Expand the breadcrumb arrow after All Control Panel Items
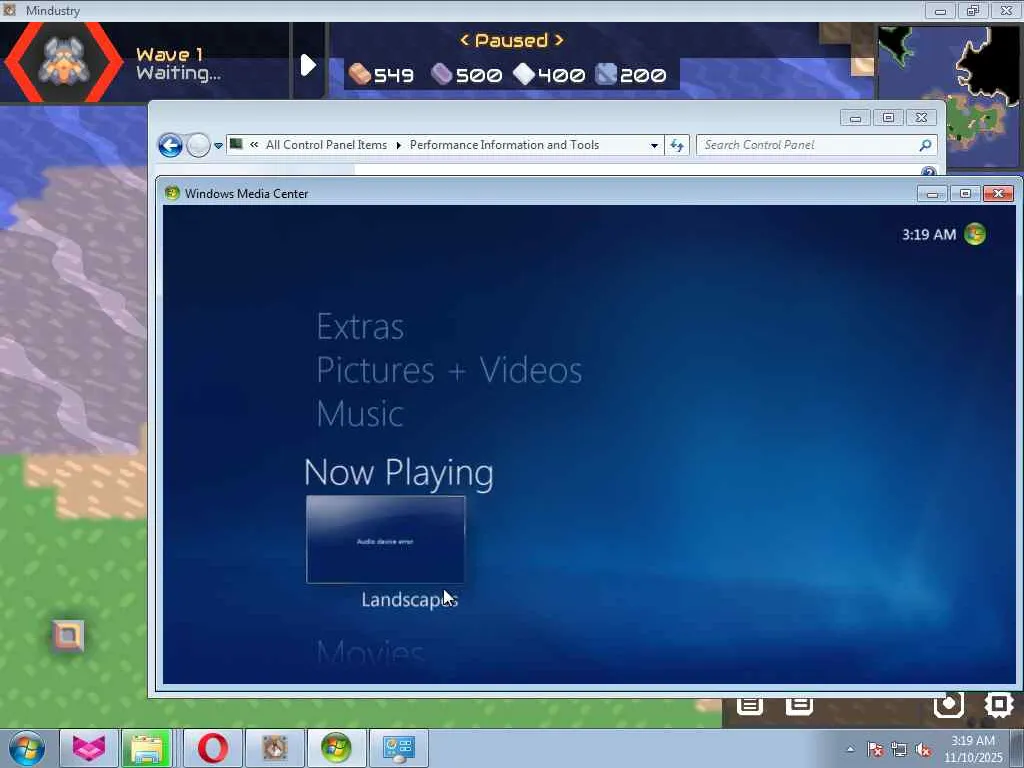 (398, 145)
